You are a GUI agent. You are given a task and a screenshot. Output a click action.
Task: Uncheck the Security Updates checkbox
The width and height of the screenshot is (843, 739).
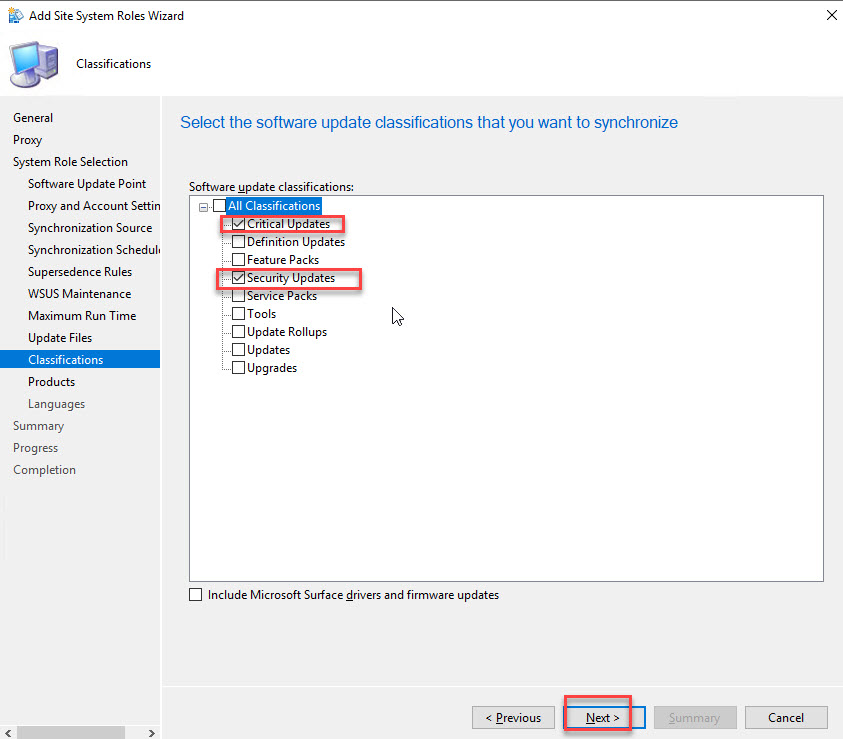point(238,278)
